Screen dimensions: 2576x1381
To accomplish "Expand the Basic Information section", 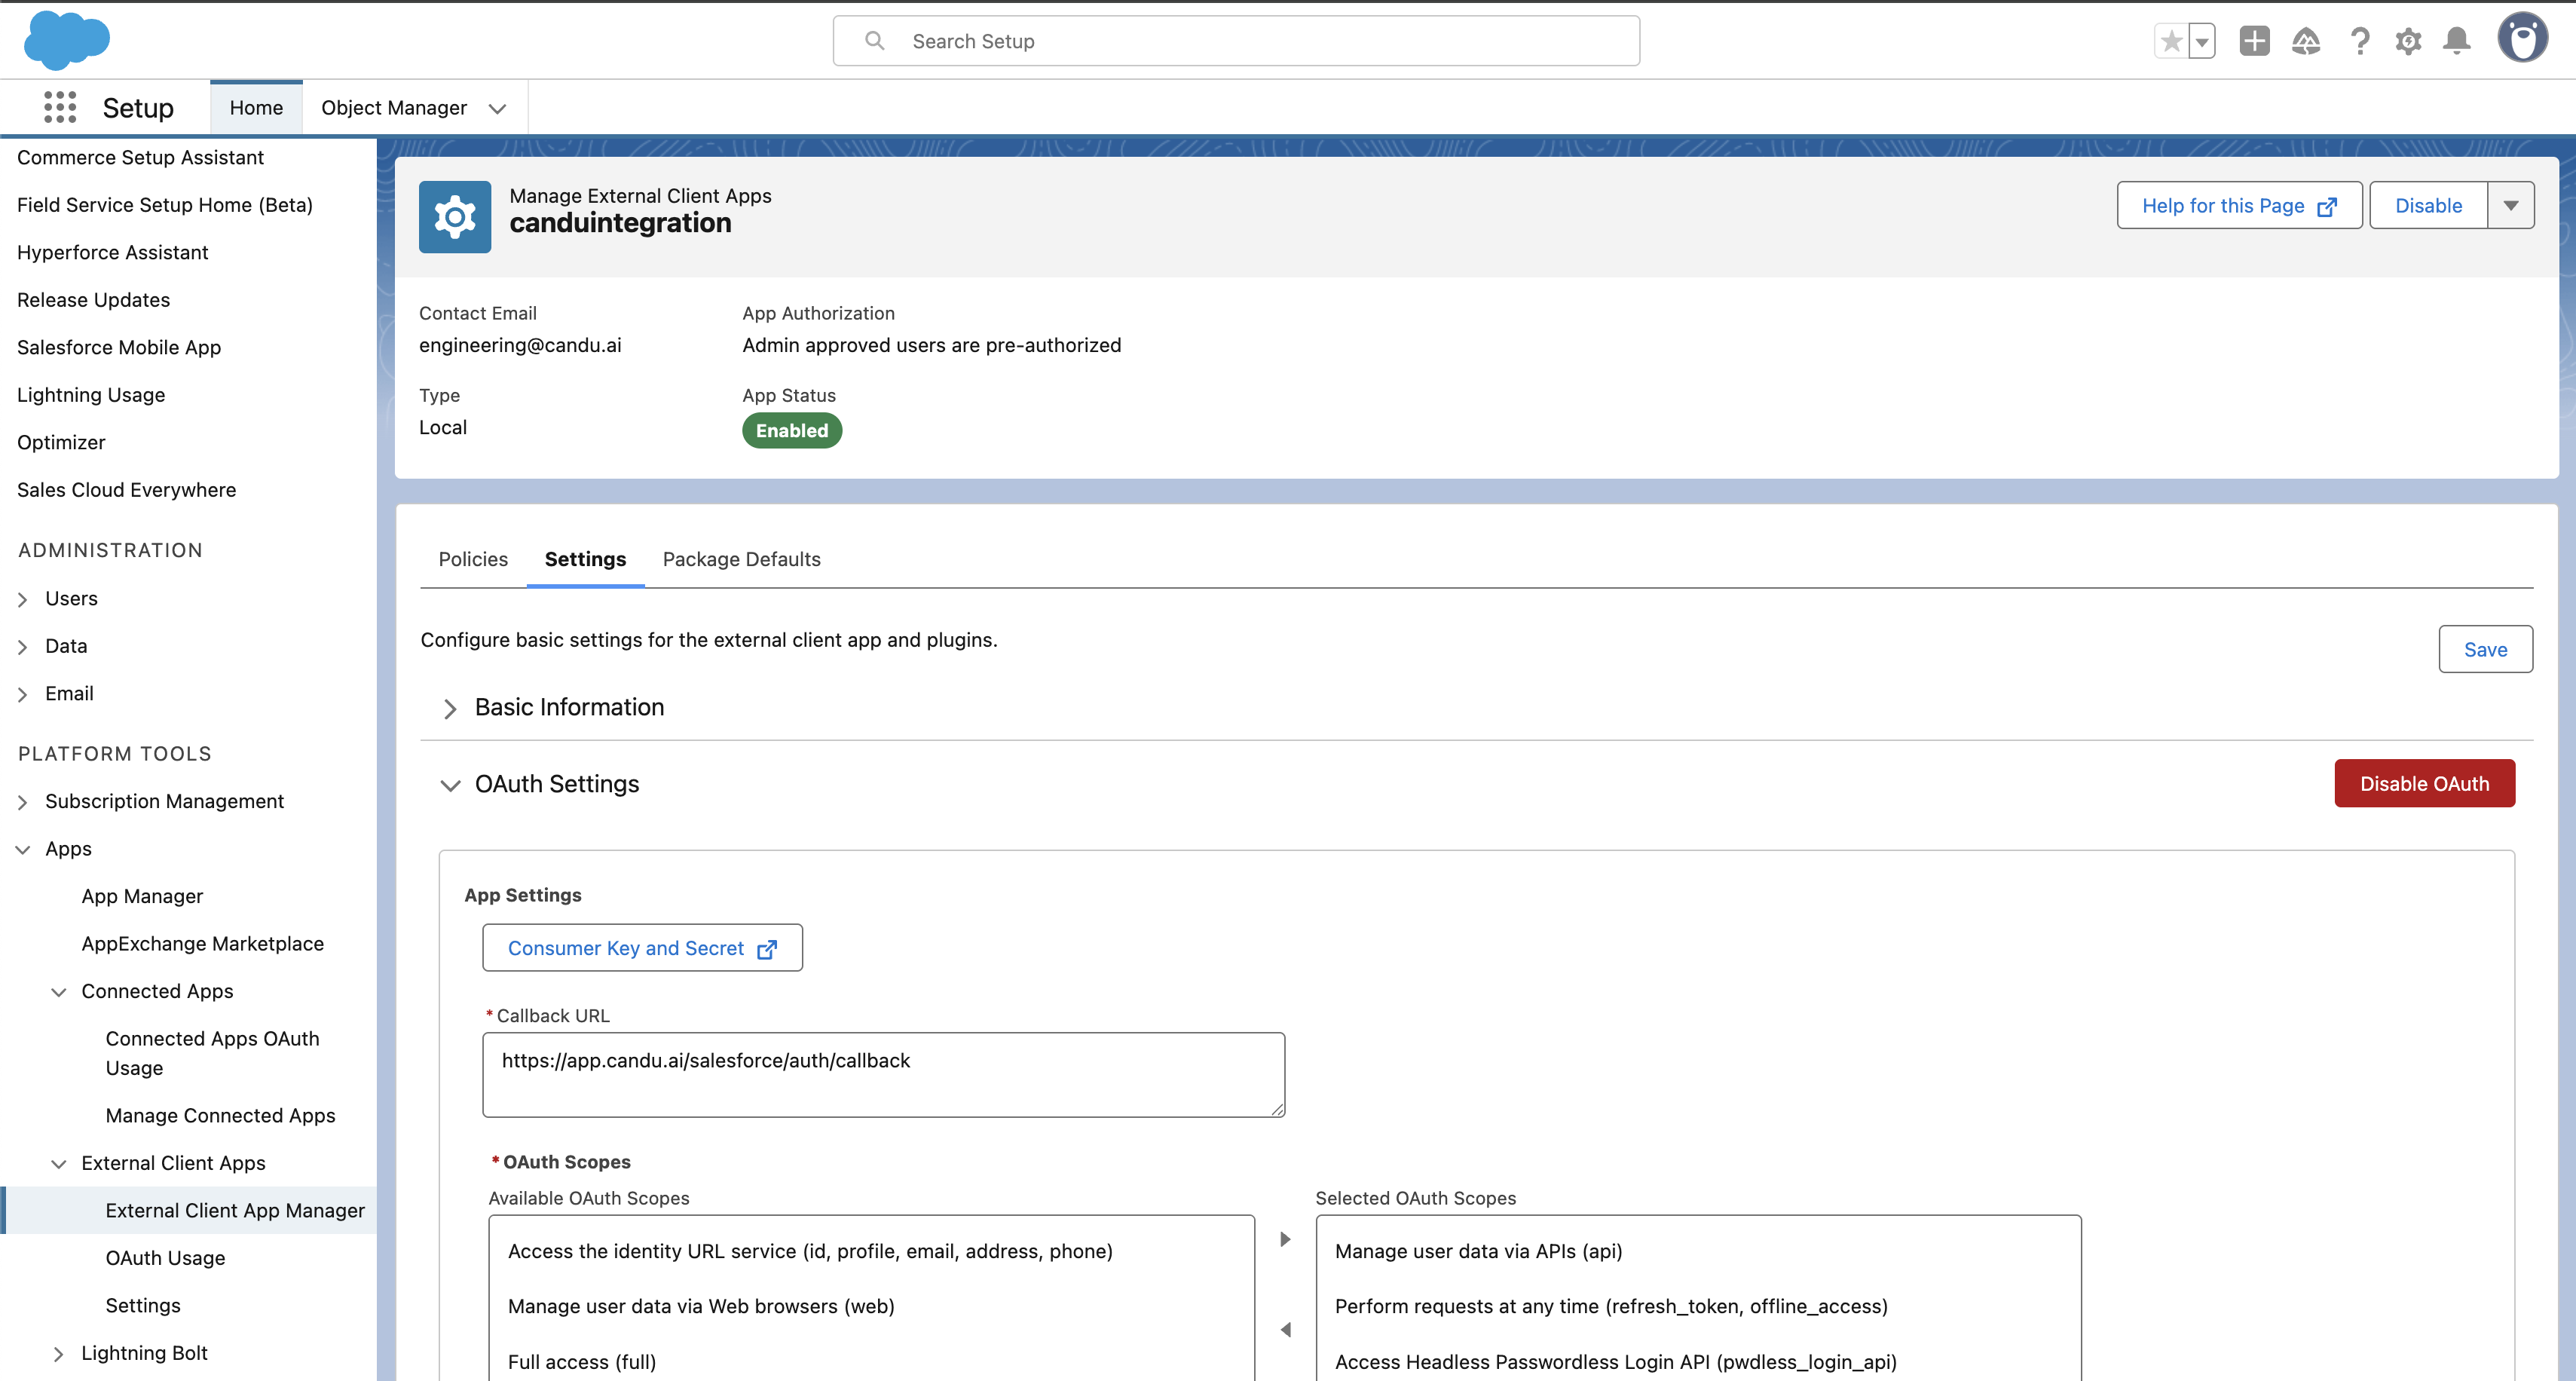I will [450, 708].
